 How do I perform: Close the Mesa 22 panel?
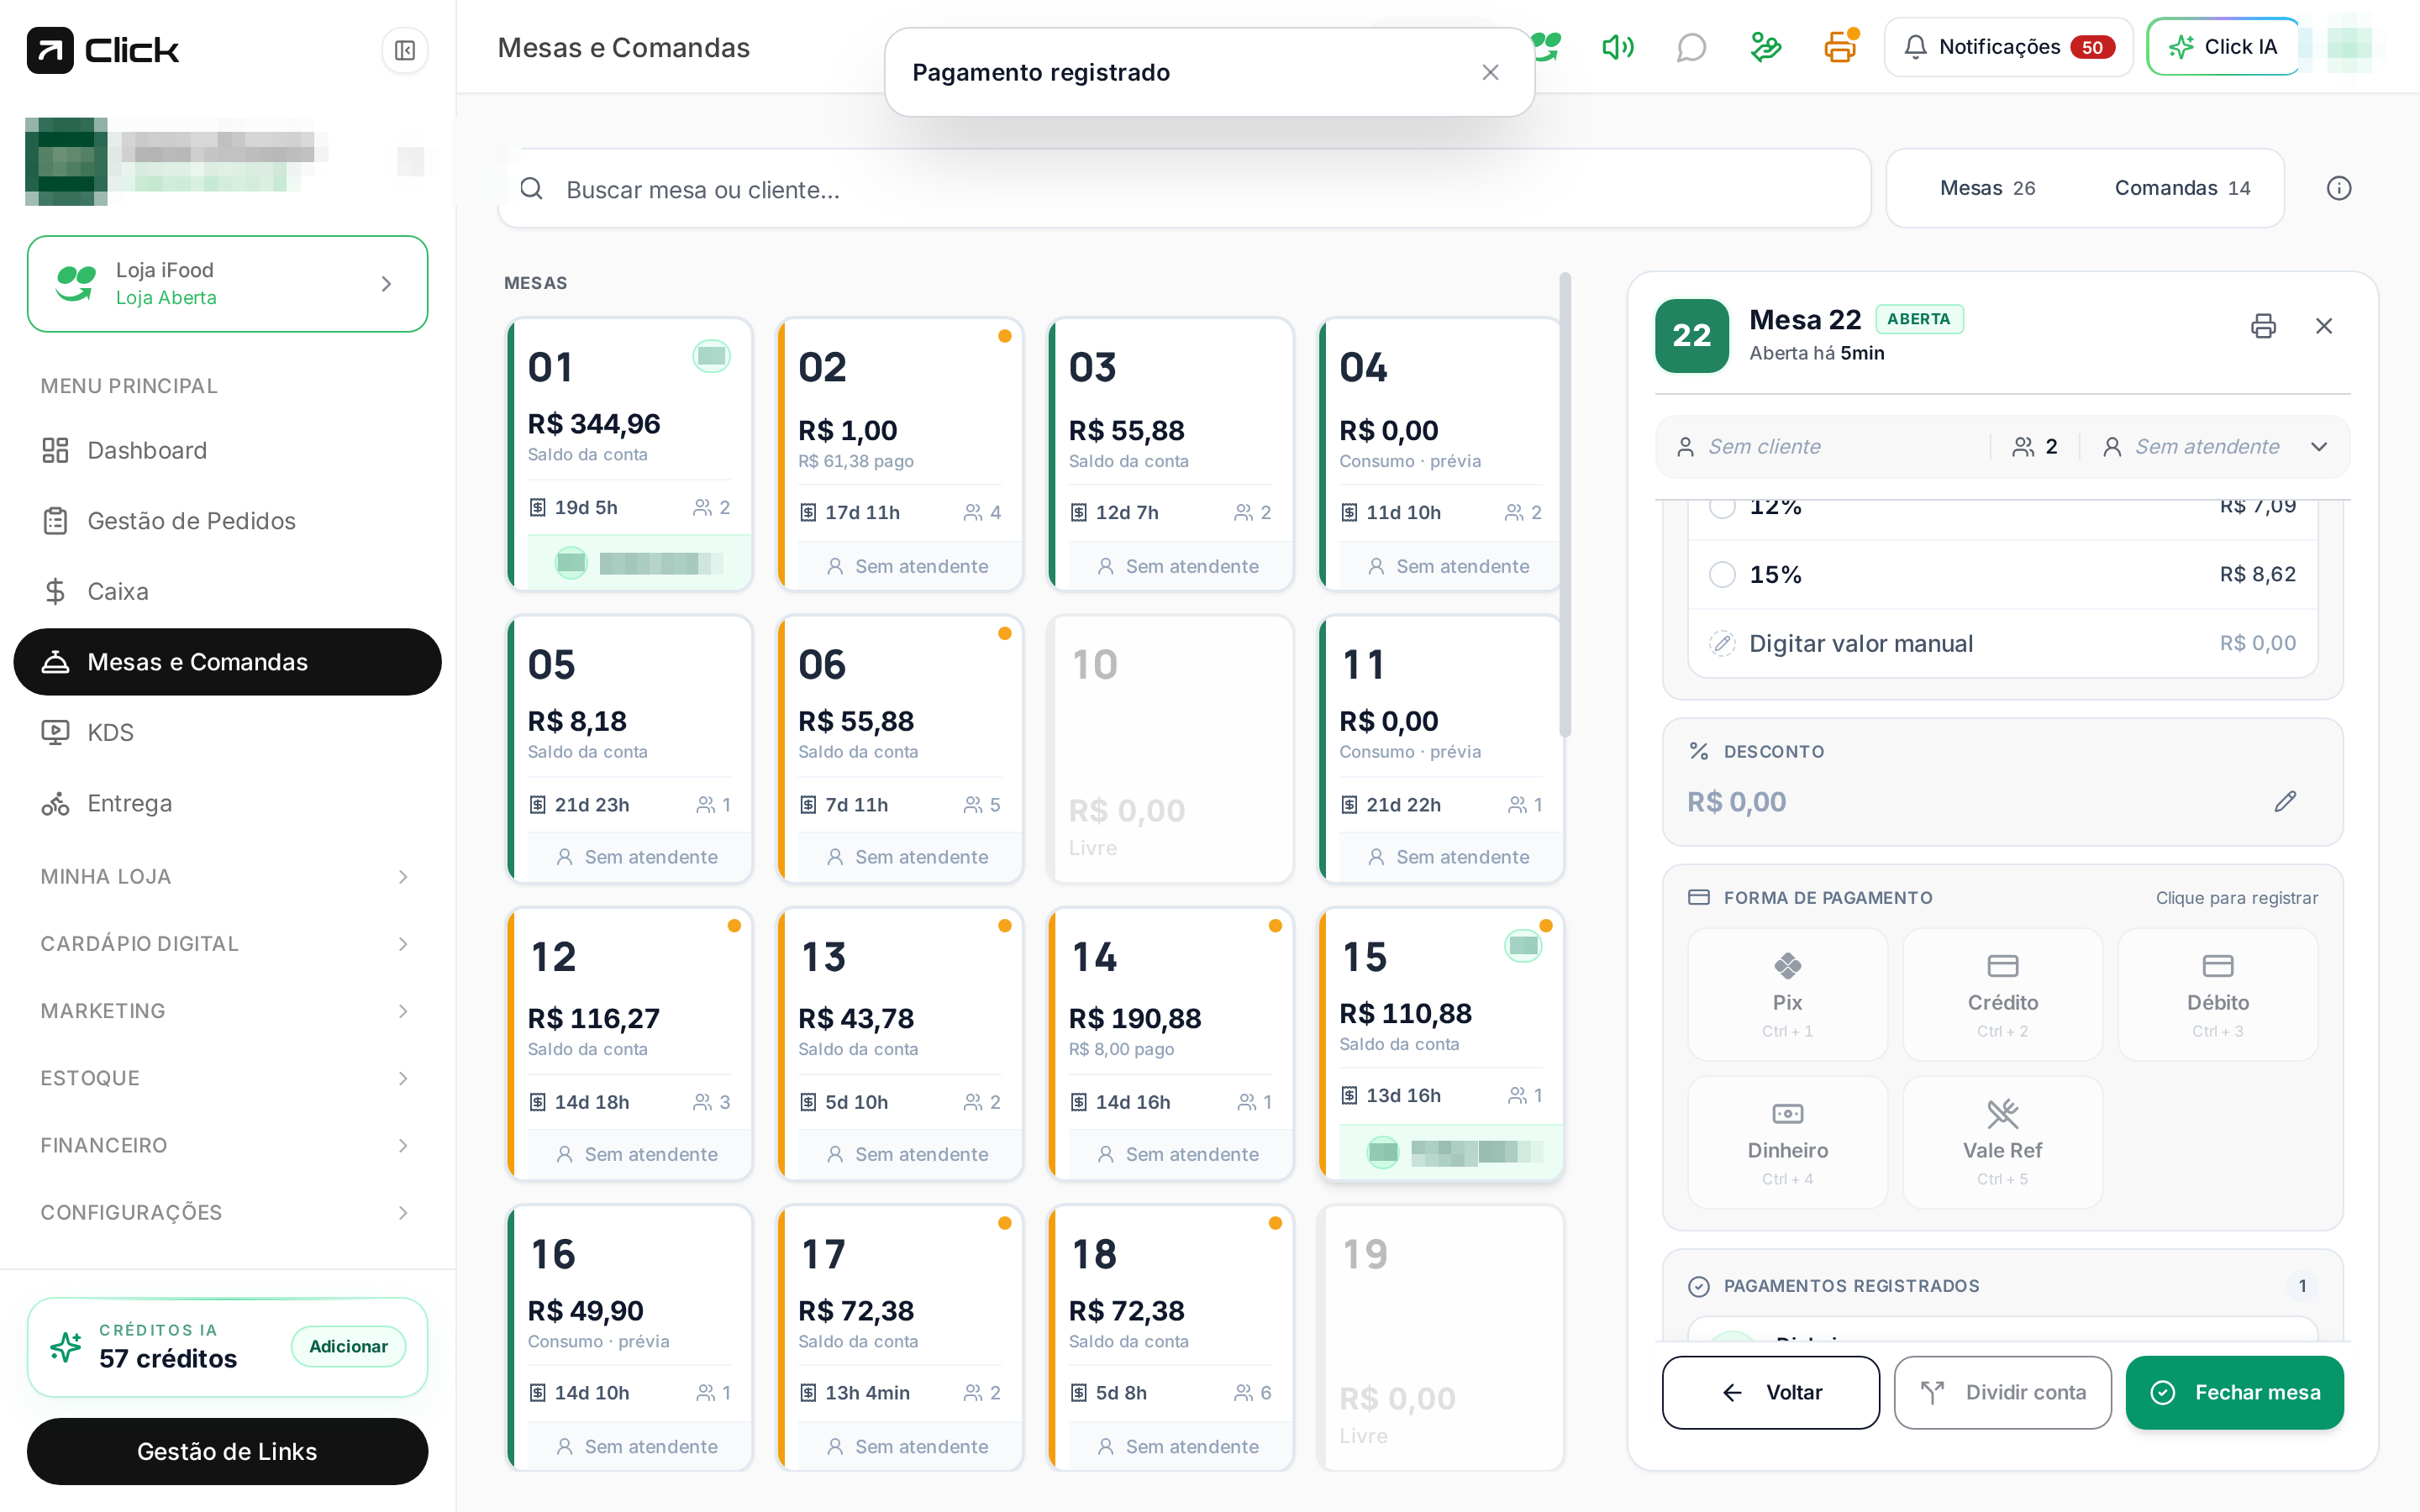2324,326
